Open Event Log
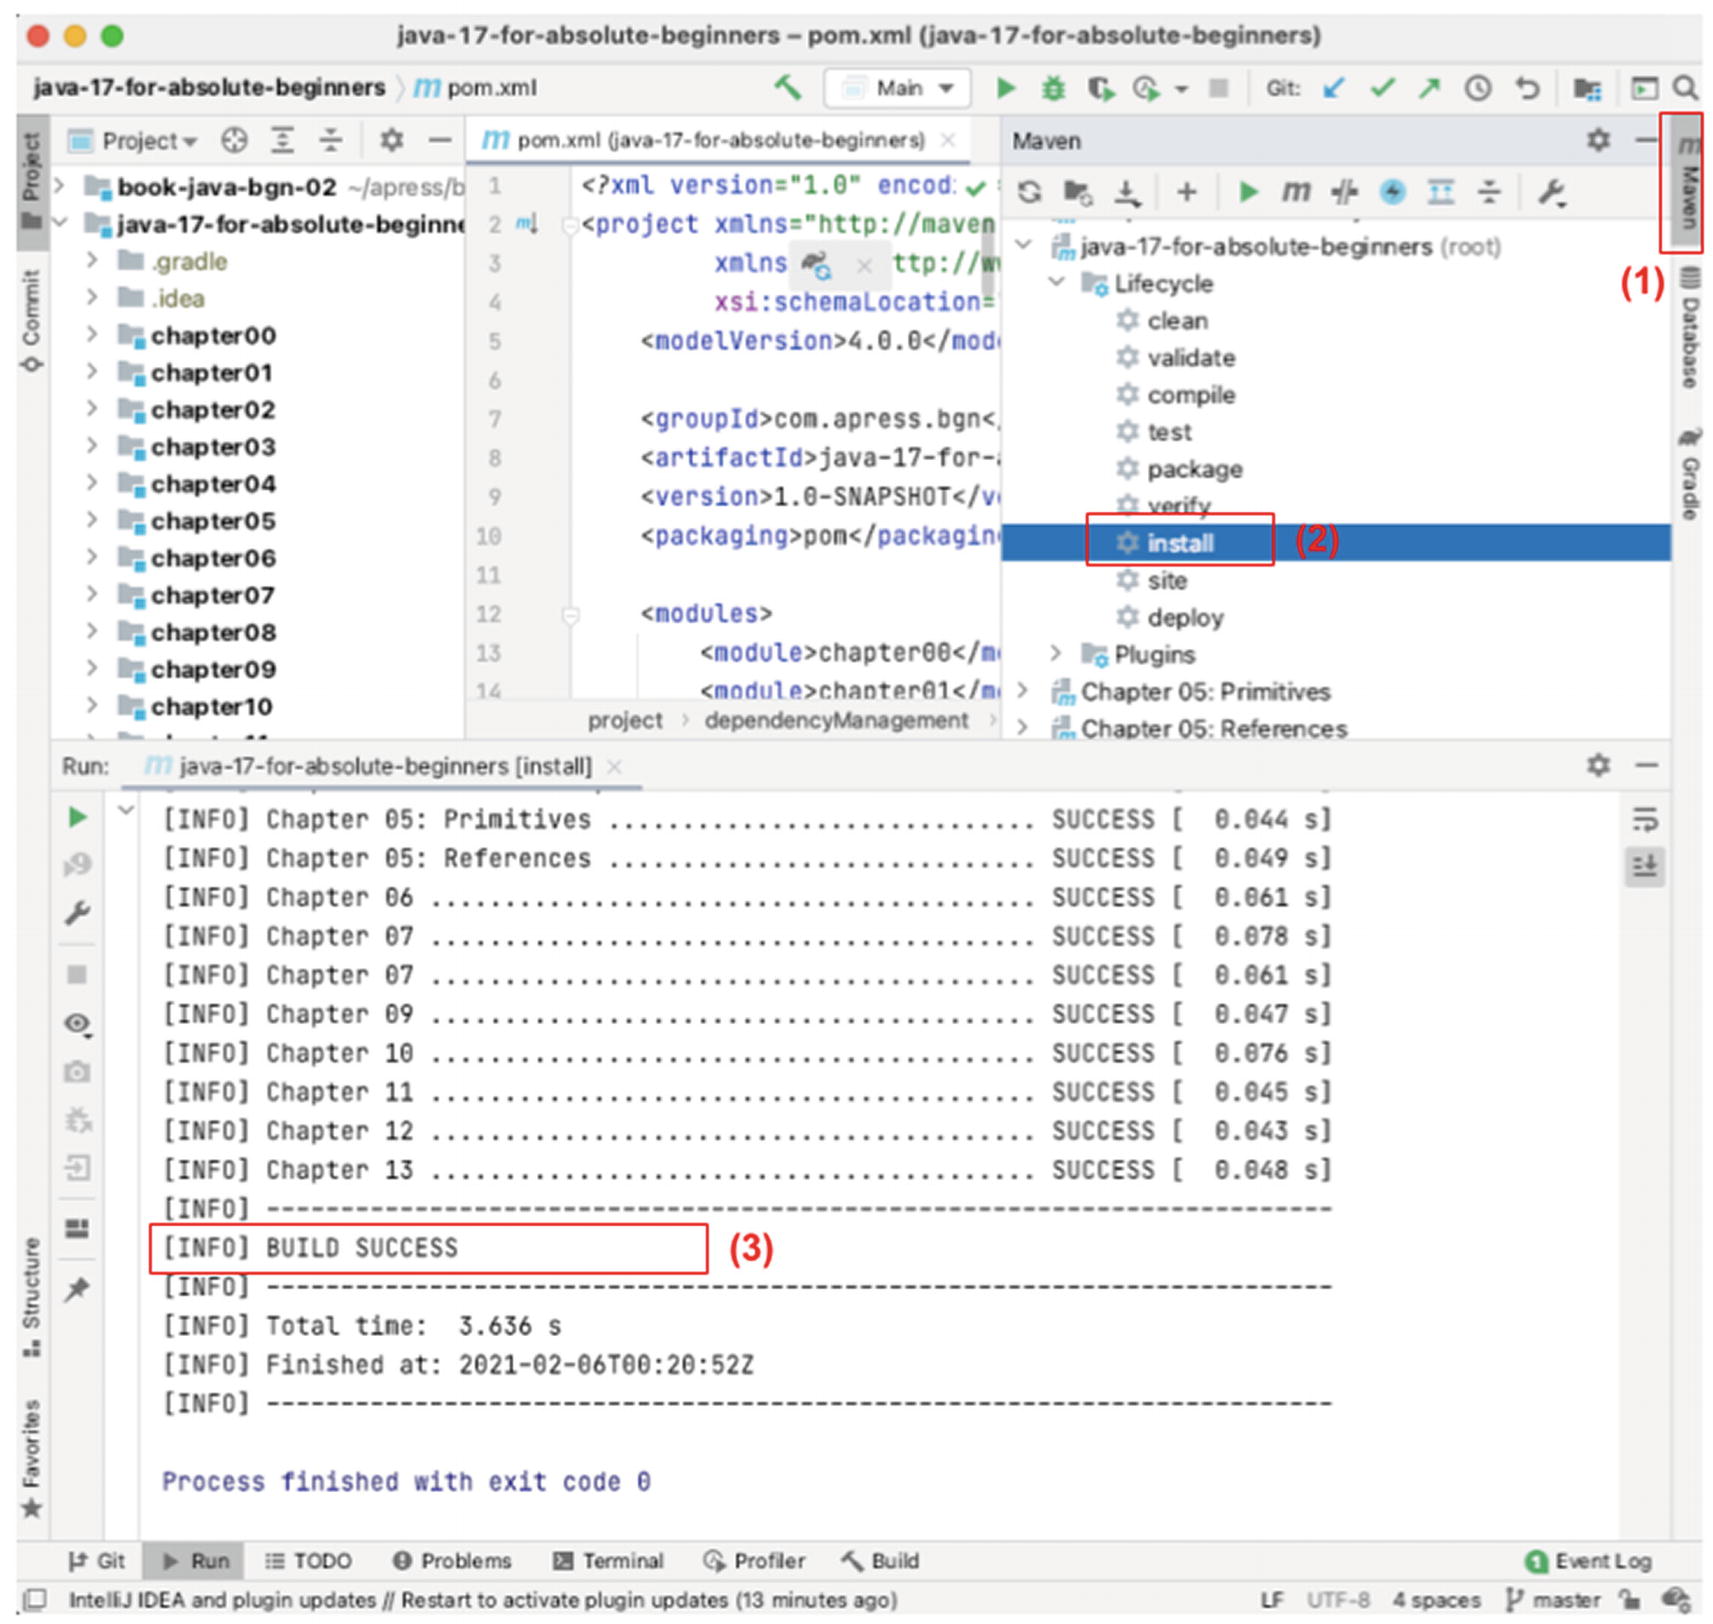The width and height of the screenshot is (1713, 1624). [1588, 1561]
